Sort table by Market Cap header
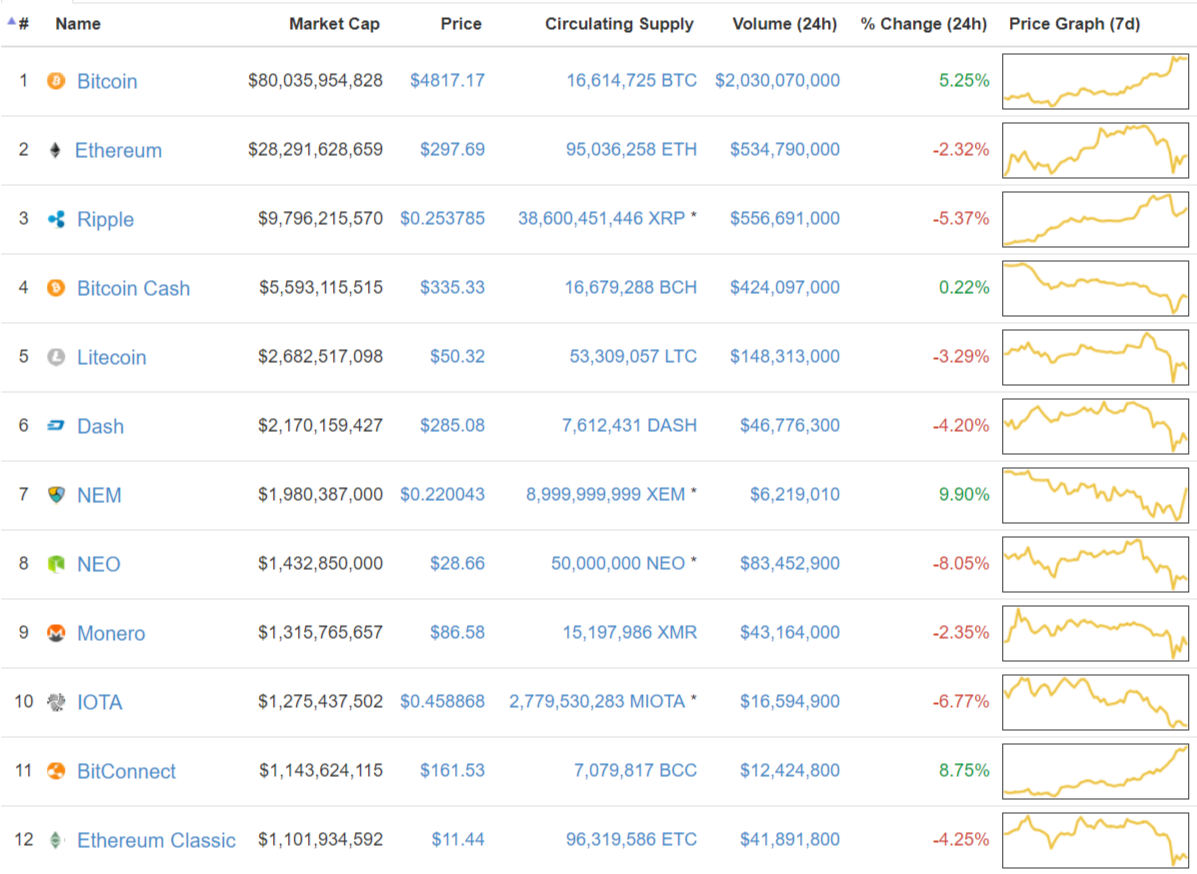The width and height of the screenshot is (1197, 874). (334, 24)
